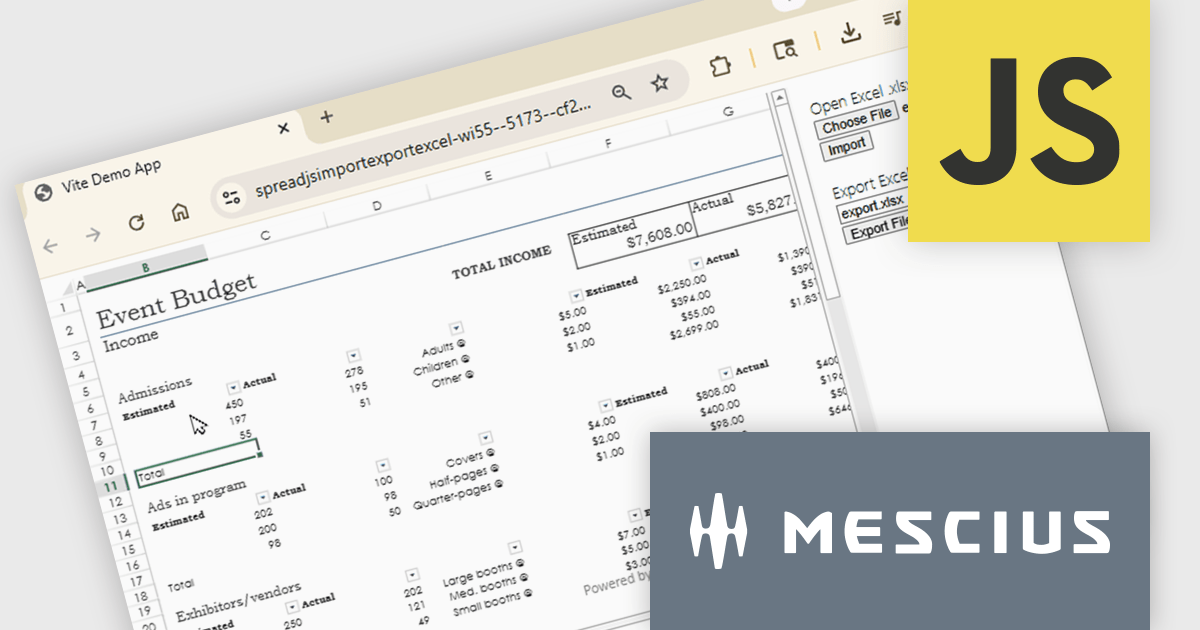The height and width of the screenshot is (630, 1200).
Task: Reload the page with the refresh icon
Action: (137, 223)
